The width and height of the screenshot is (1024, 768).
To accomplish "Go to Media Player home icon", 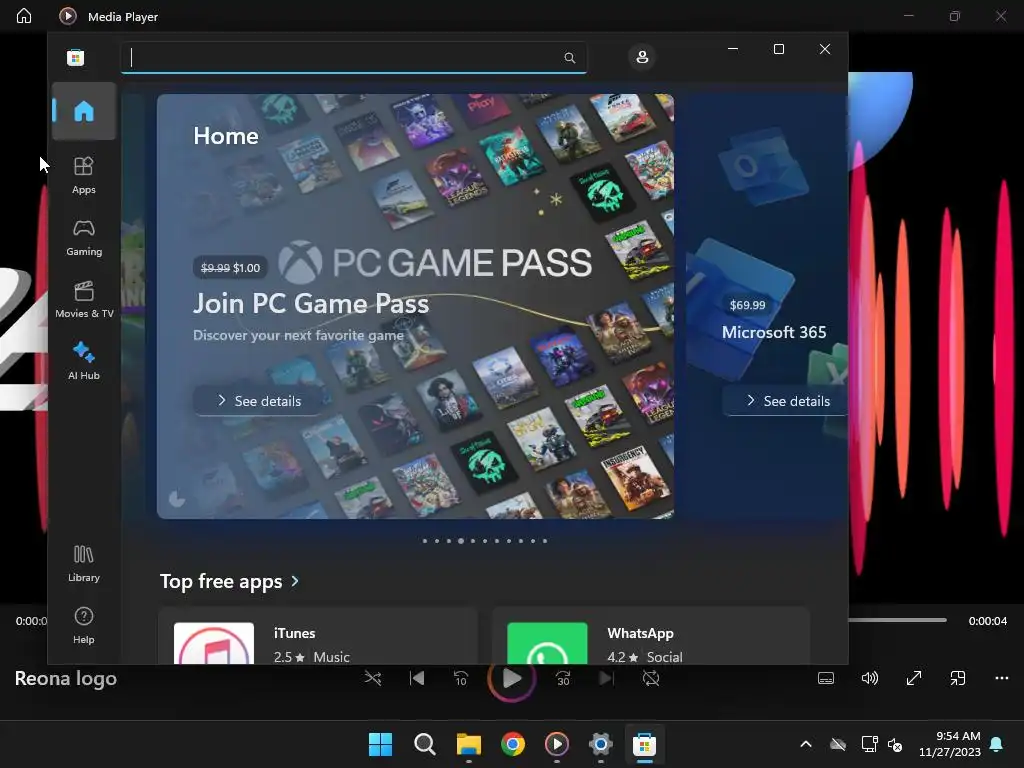I will [24, 16].
